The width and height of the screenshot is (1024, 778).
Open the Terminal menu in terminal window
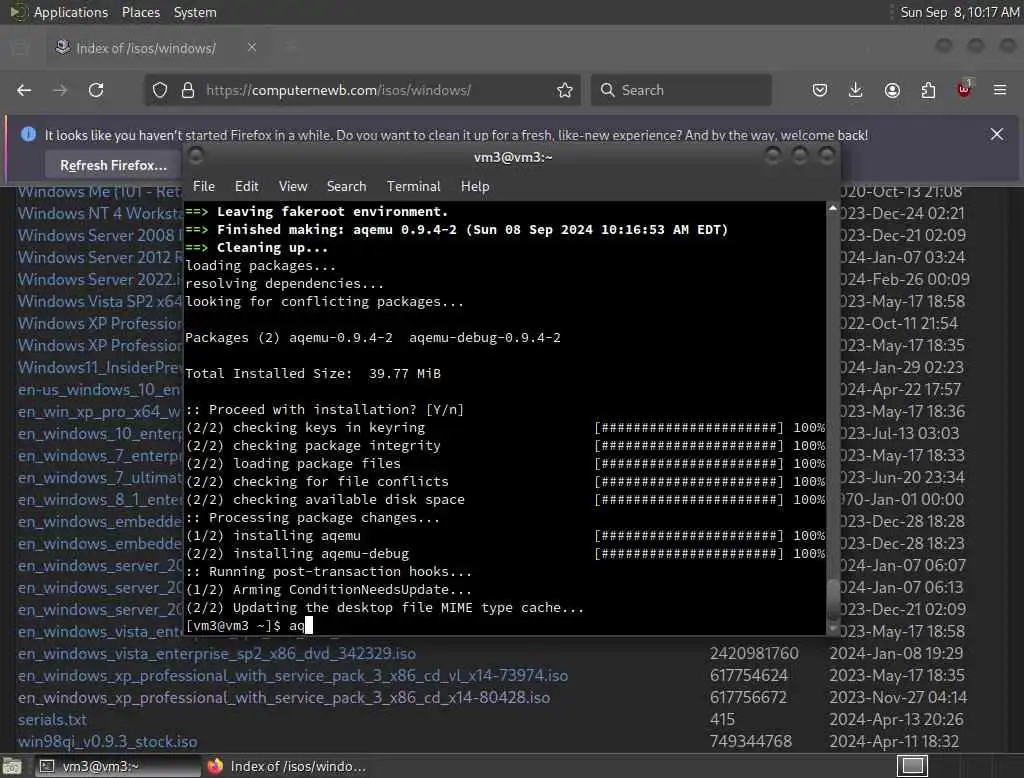[413, 186]
